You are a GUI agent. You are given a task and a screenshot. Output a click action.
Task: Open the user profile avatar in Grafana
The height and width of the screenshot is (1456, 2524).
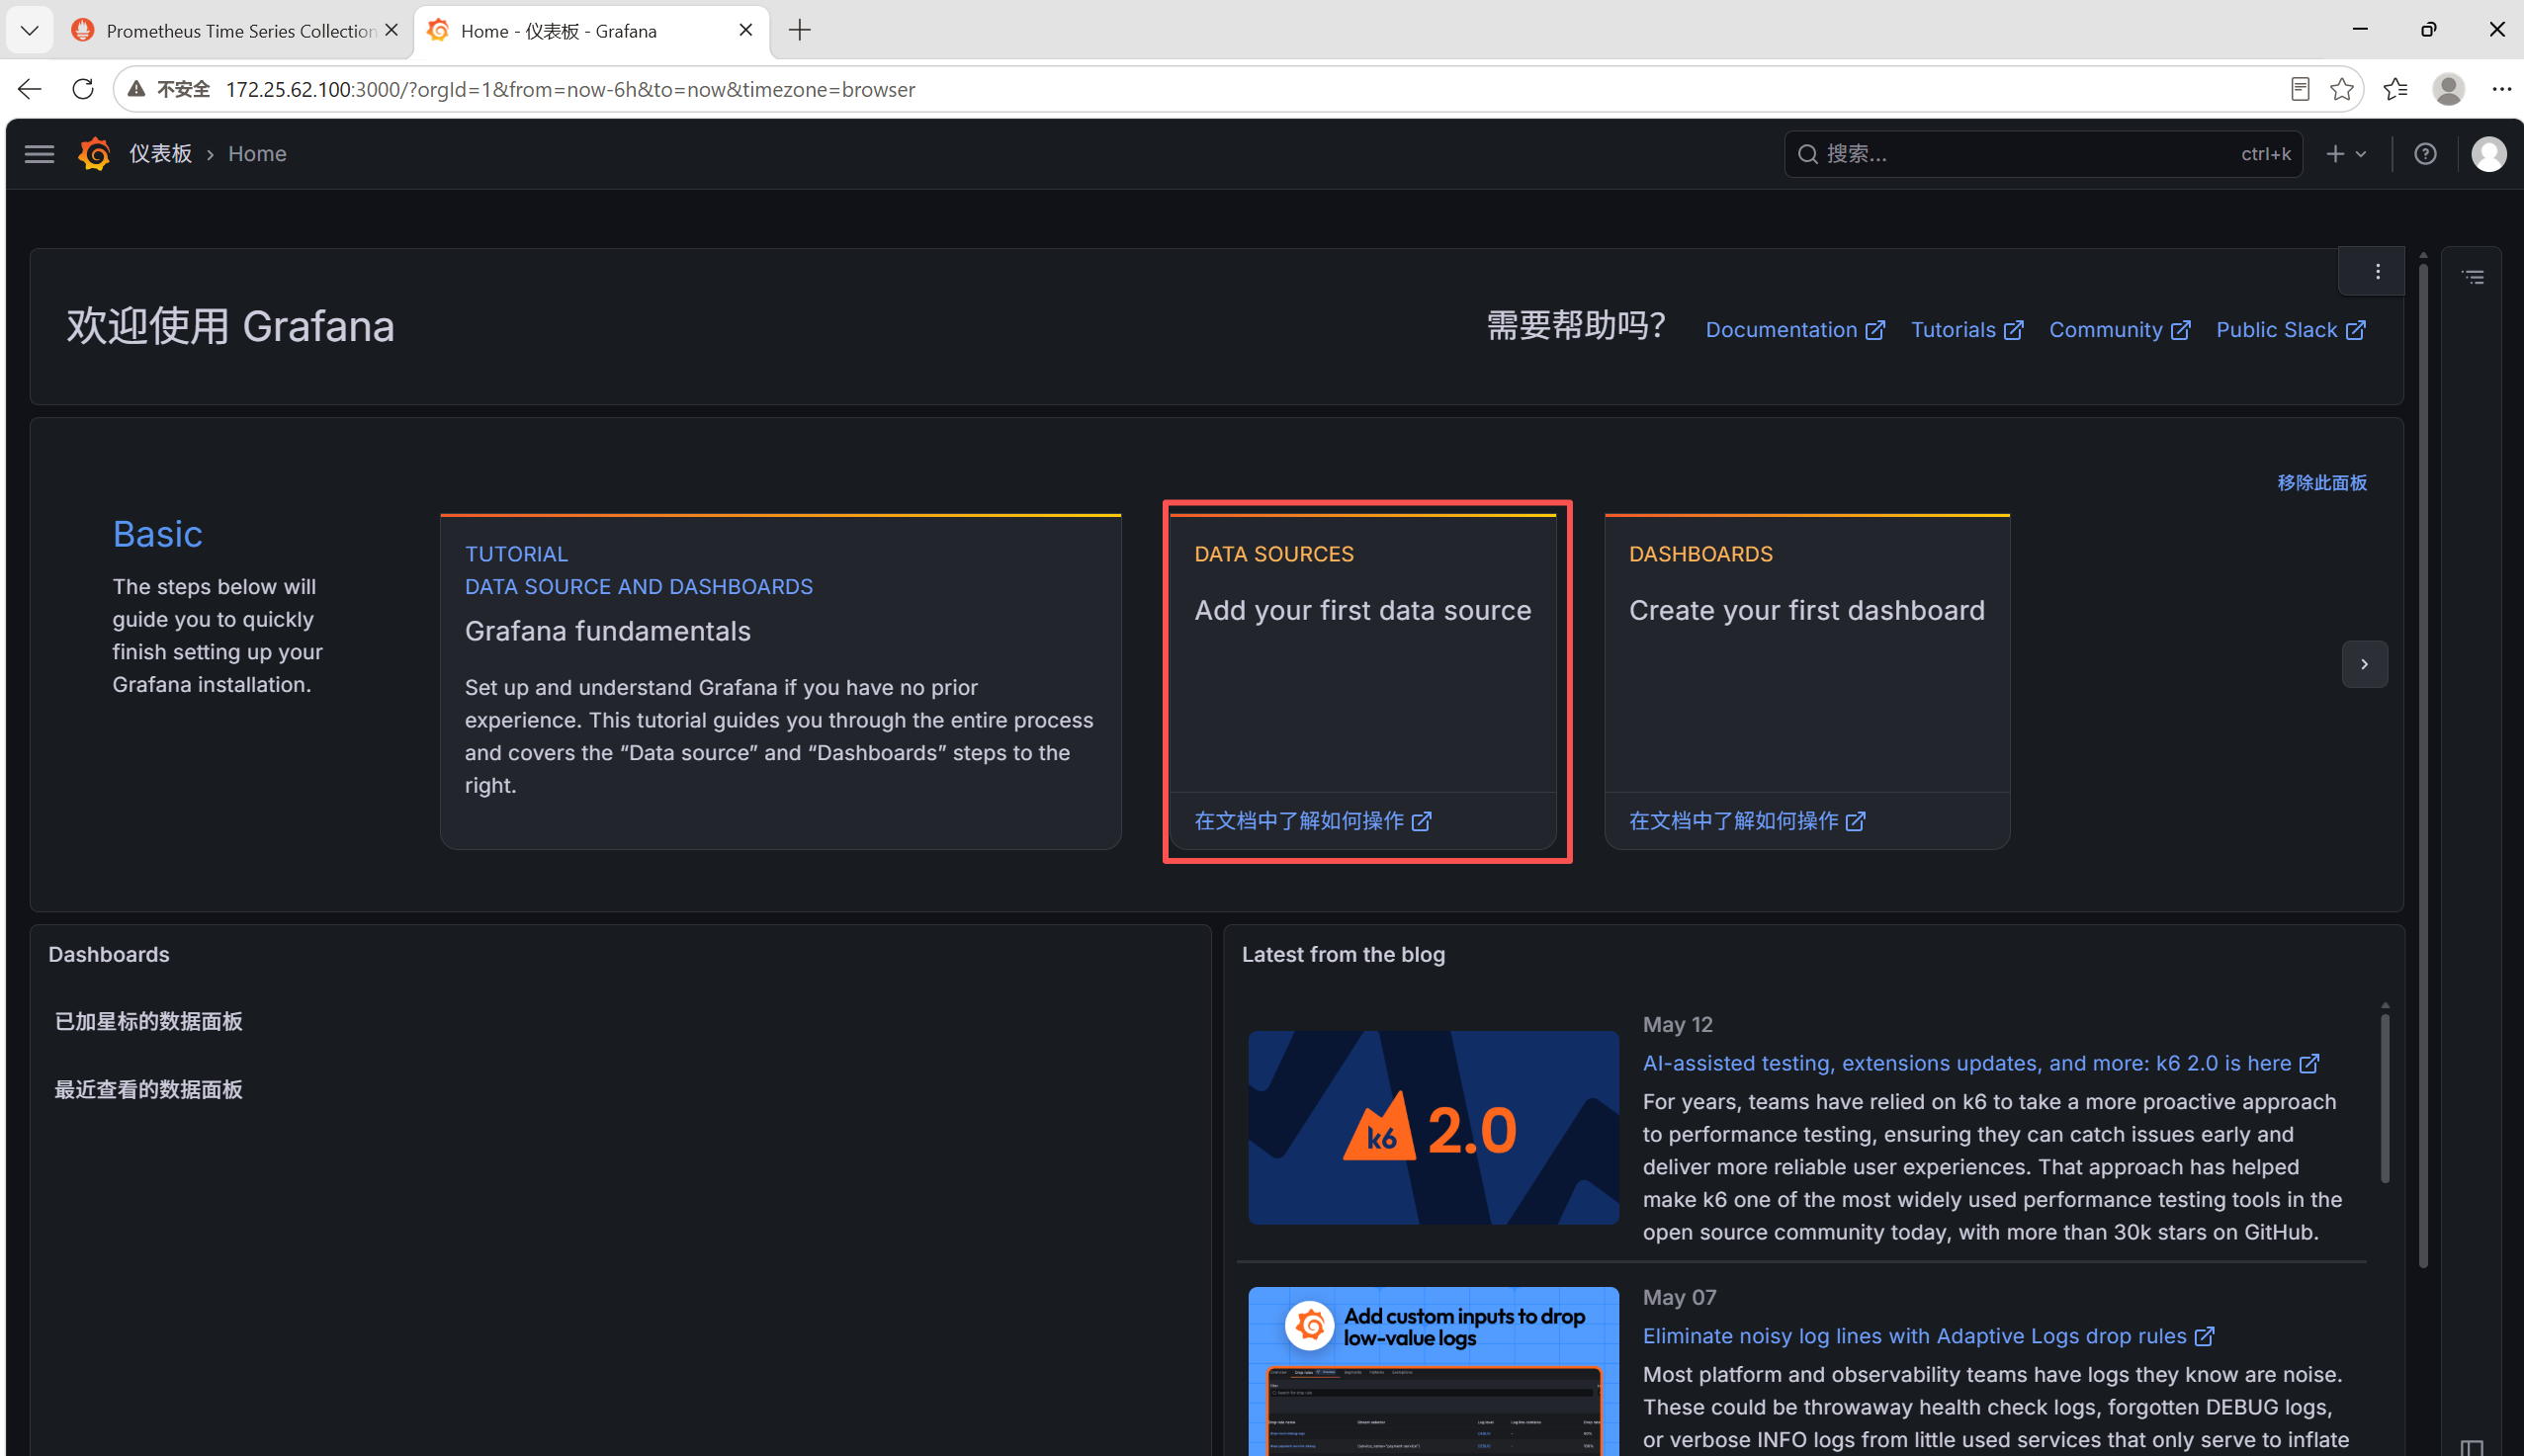click(2488, 154)
